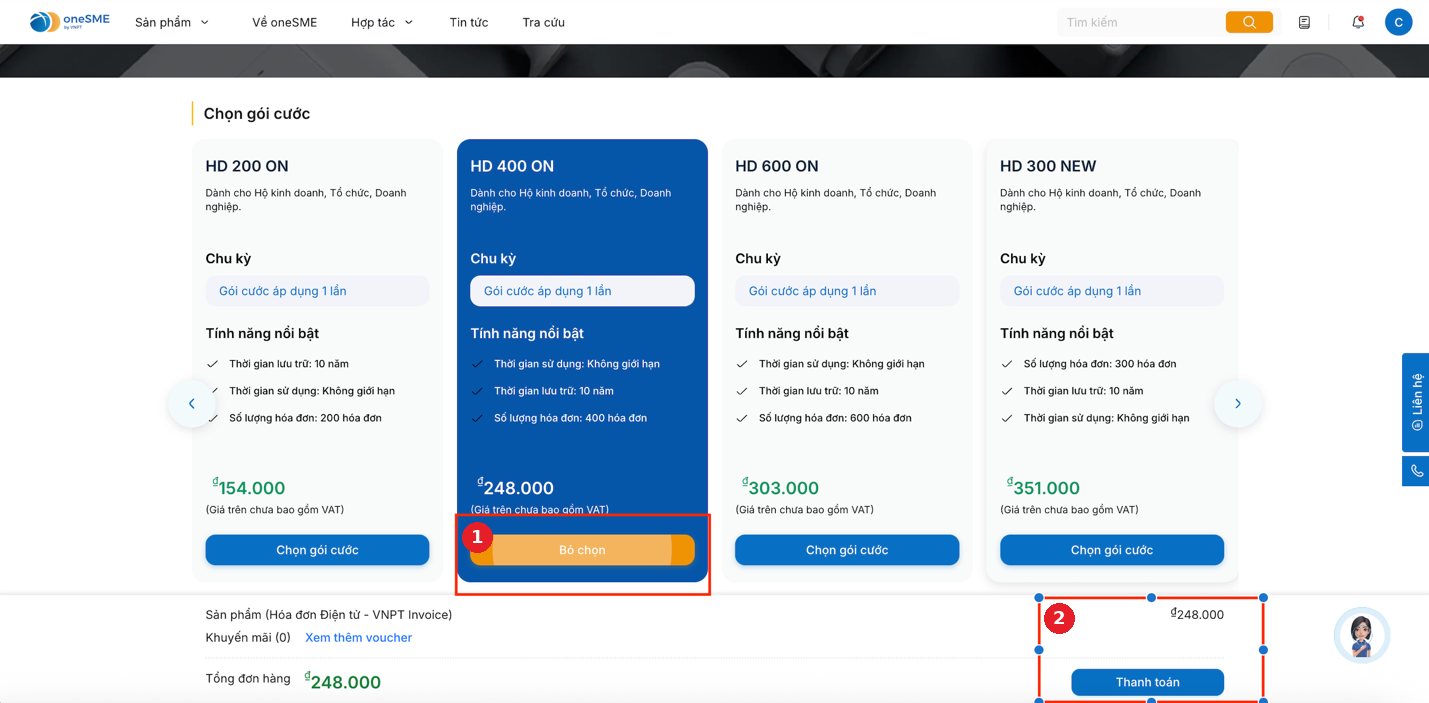Click the phone icon on the side

[1416, 471]
